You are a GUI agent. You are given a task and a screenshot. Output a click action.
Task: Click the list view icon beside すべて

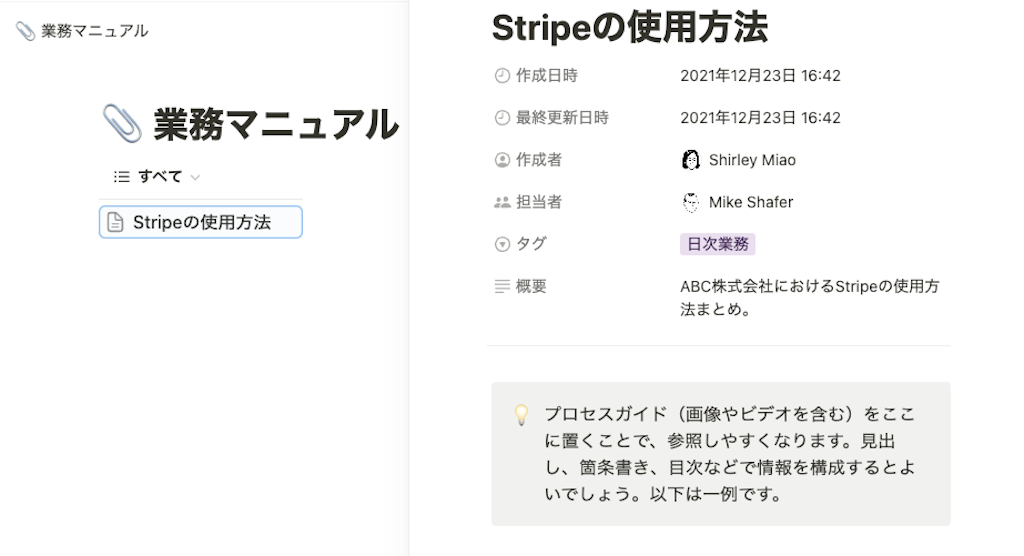click(x=121, y=176)
